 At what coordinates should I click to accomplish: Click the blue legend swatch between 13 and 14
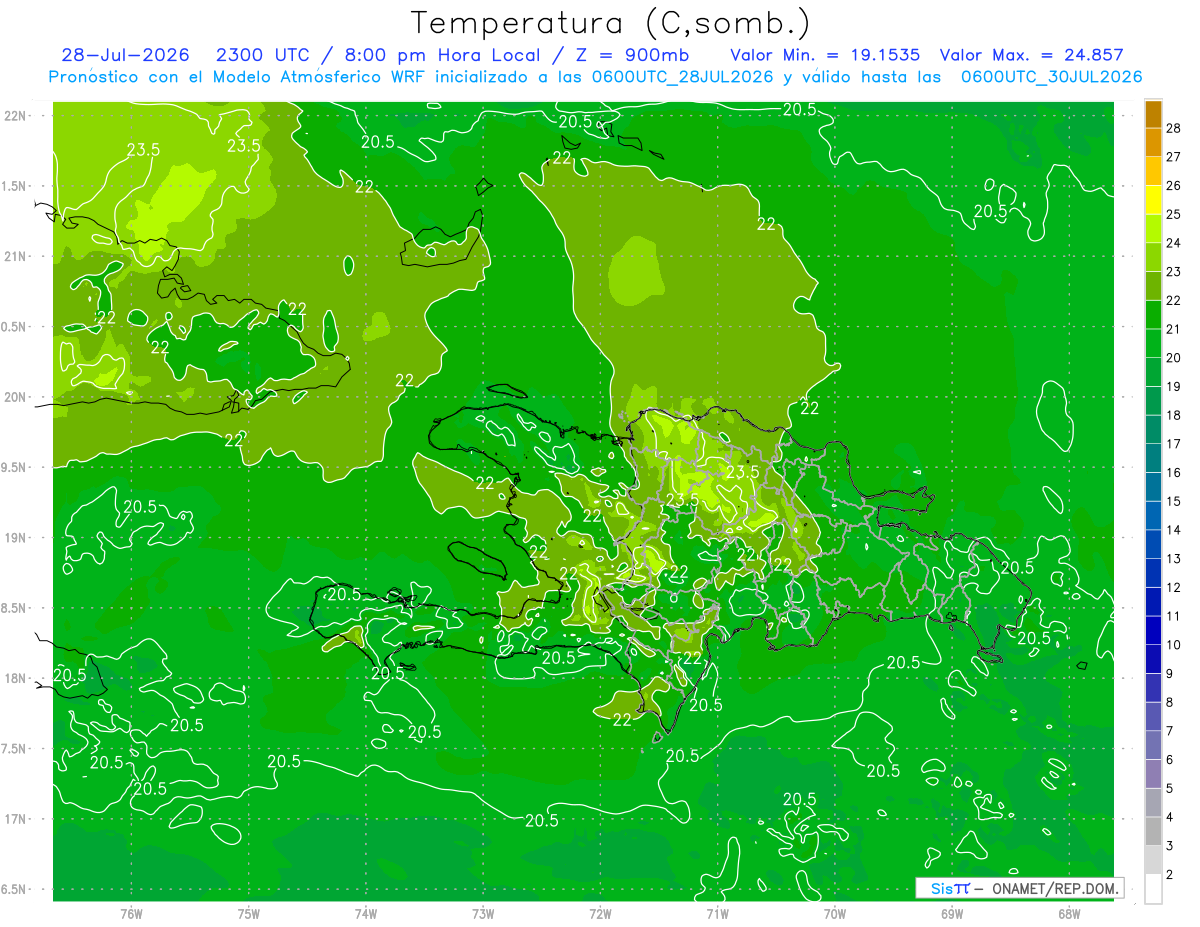coord(1153,544)
